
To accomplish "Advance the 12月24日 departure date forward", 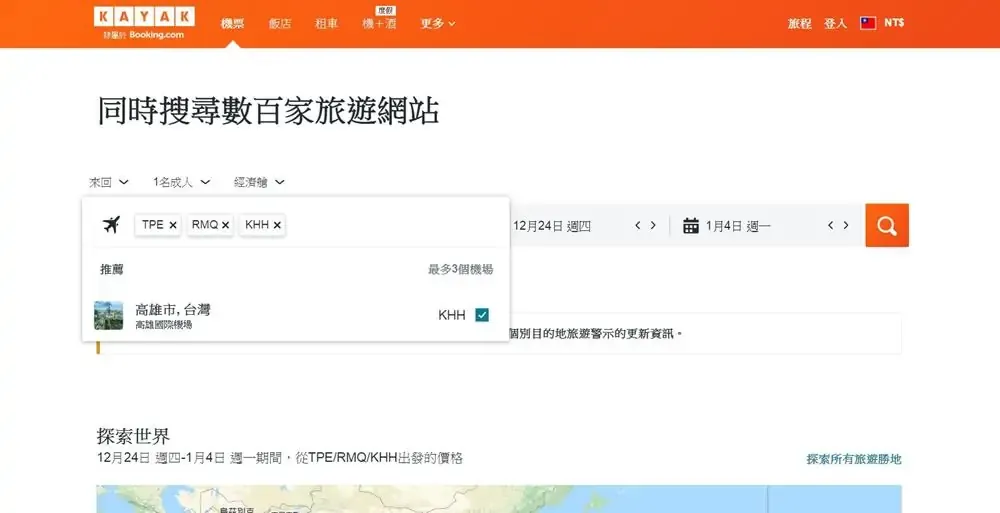I will [x=653, y=226].
